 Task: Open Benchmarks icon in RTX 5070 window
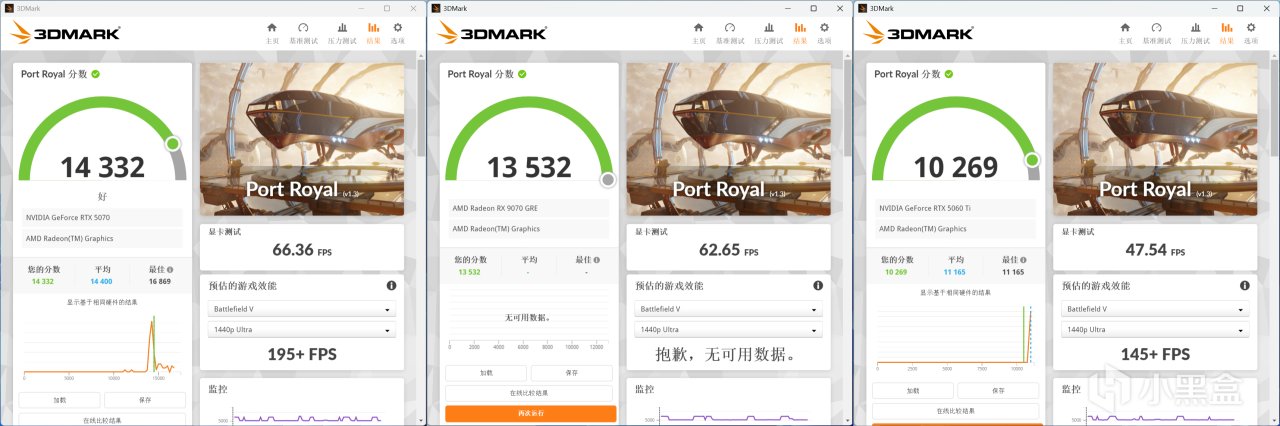[x=304, y=33]
